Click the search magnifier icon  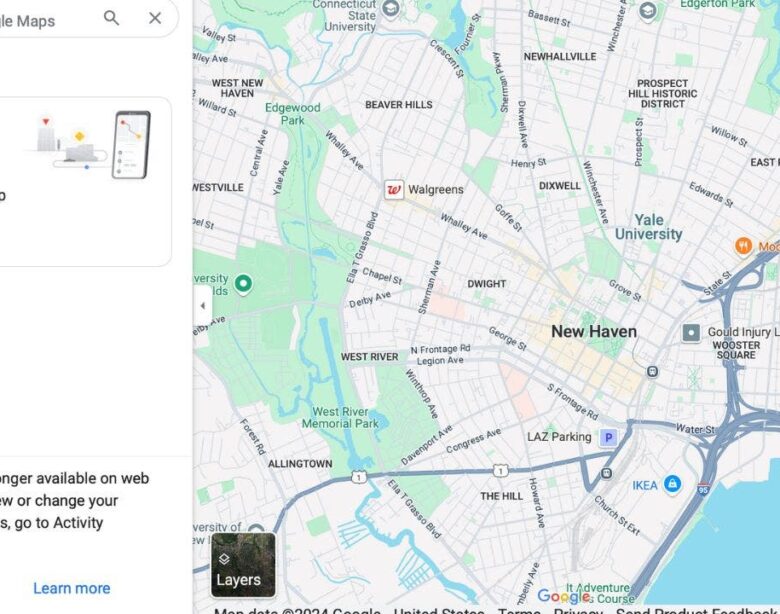tap(111, 18)
